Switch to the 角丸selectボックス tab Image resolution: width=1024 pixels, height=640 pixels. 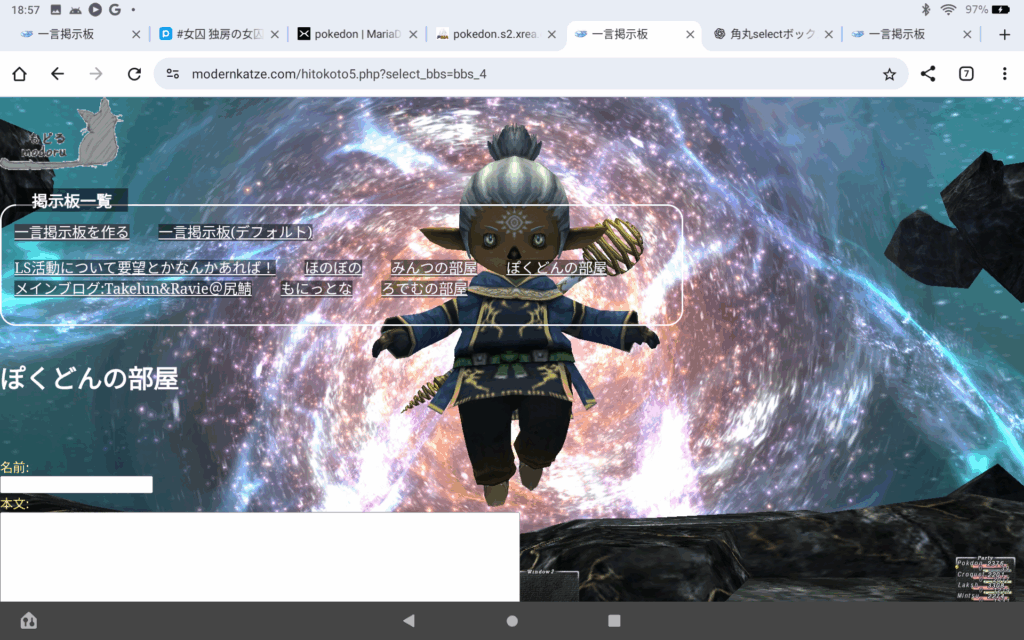pos(765,34)
